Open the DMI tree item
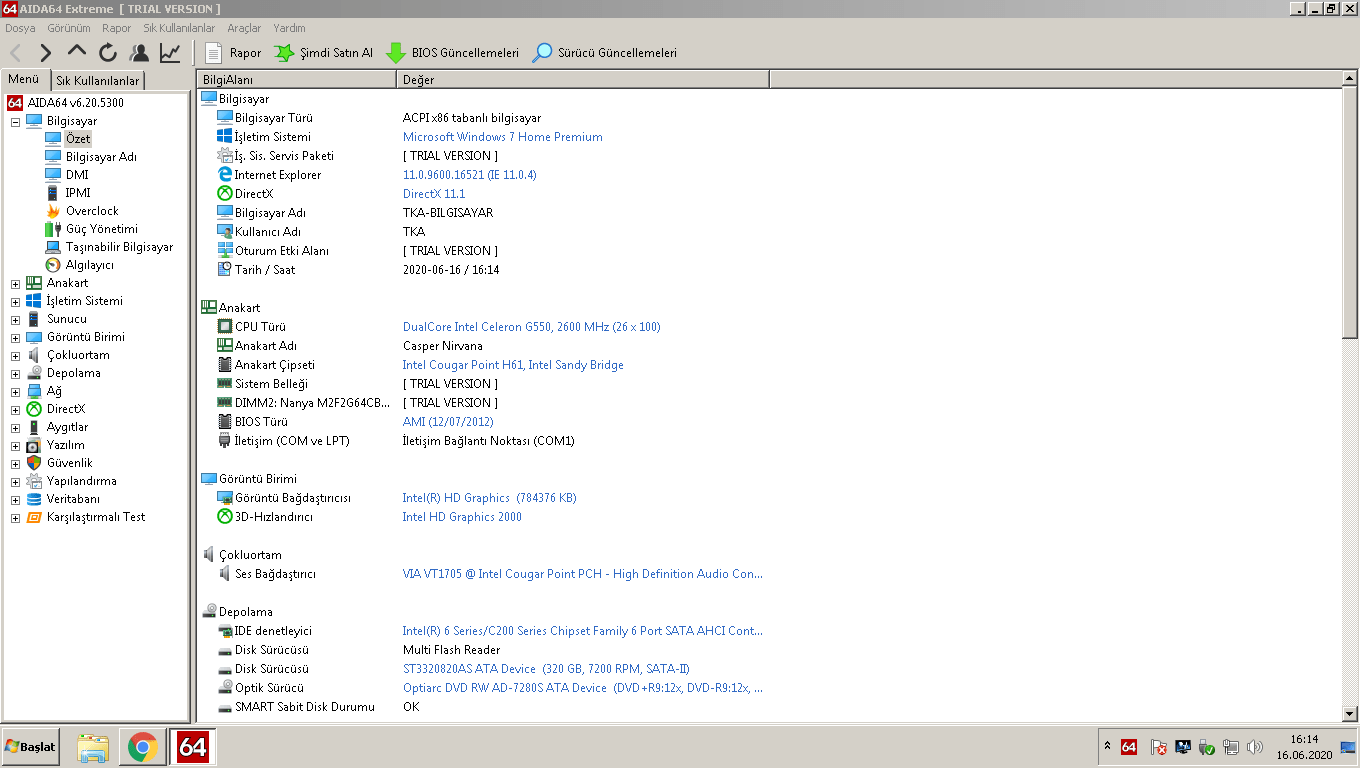 tap(77, 174)
